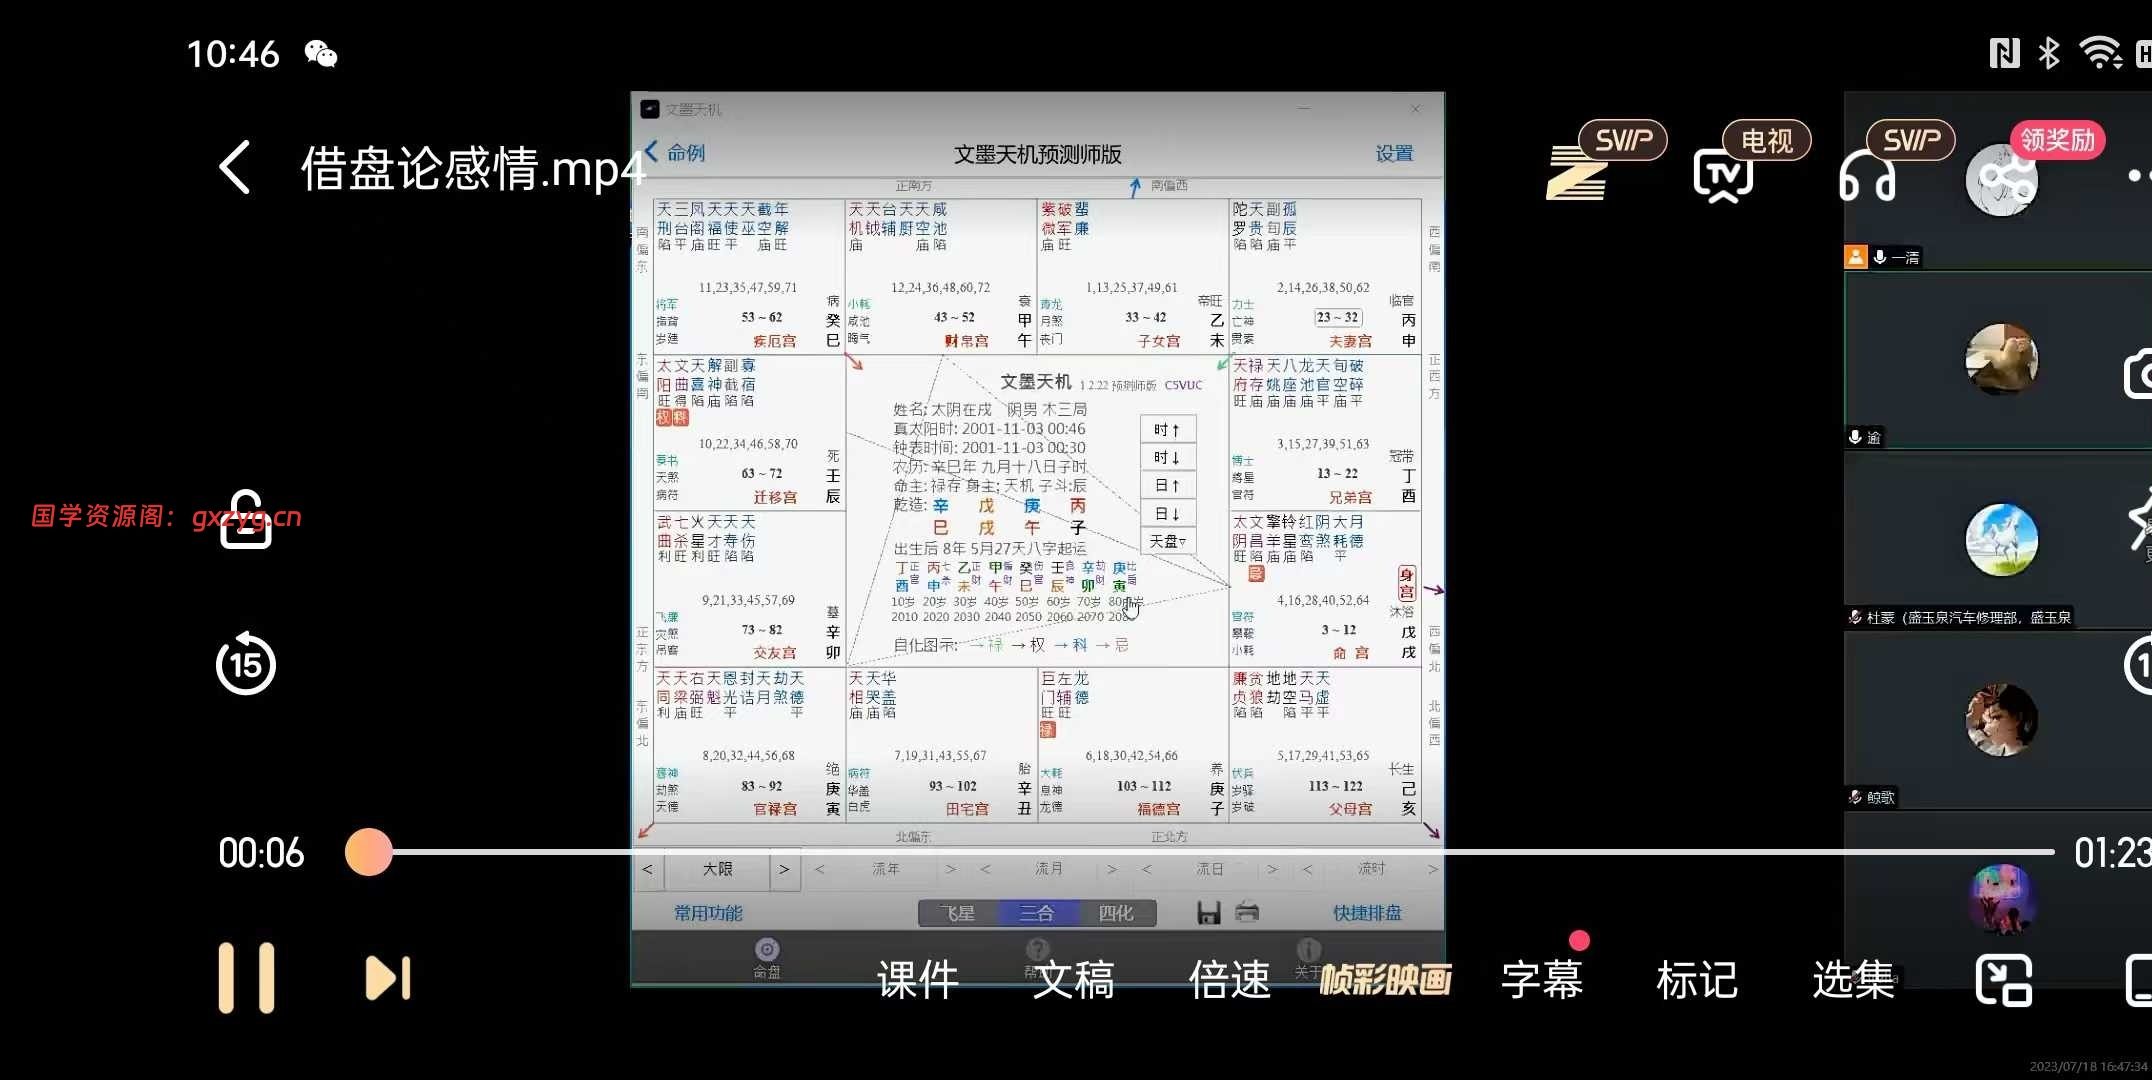This screenshot has width=2152, height=1080.
Task: Select the 迁移宫 palace label
Action: (775, 497)
